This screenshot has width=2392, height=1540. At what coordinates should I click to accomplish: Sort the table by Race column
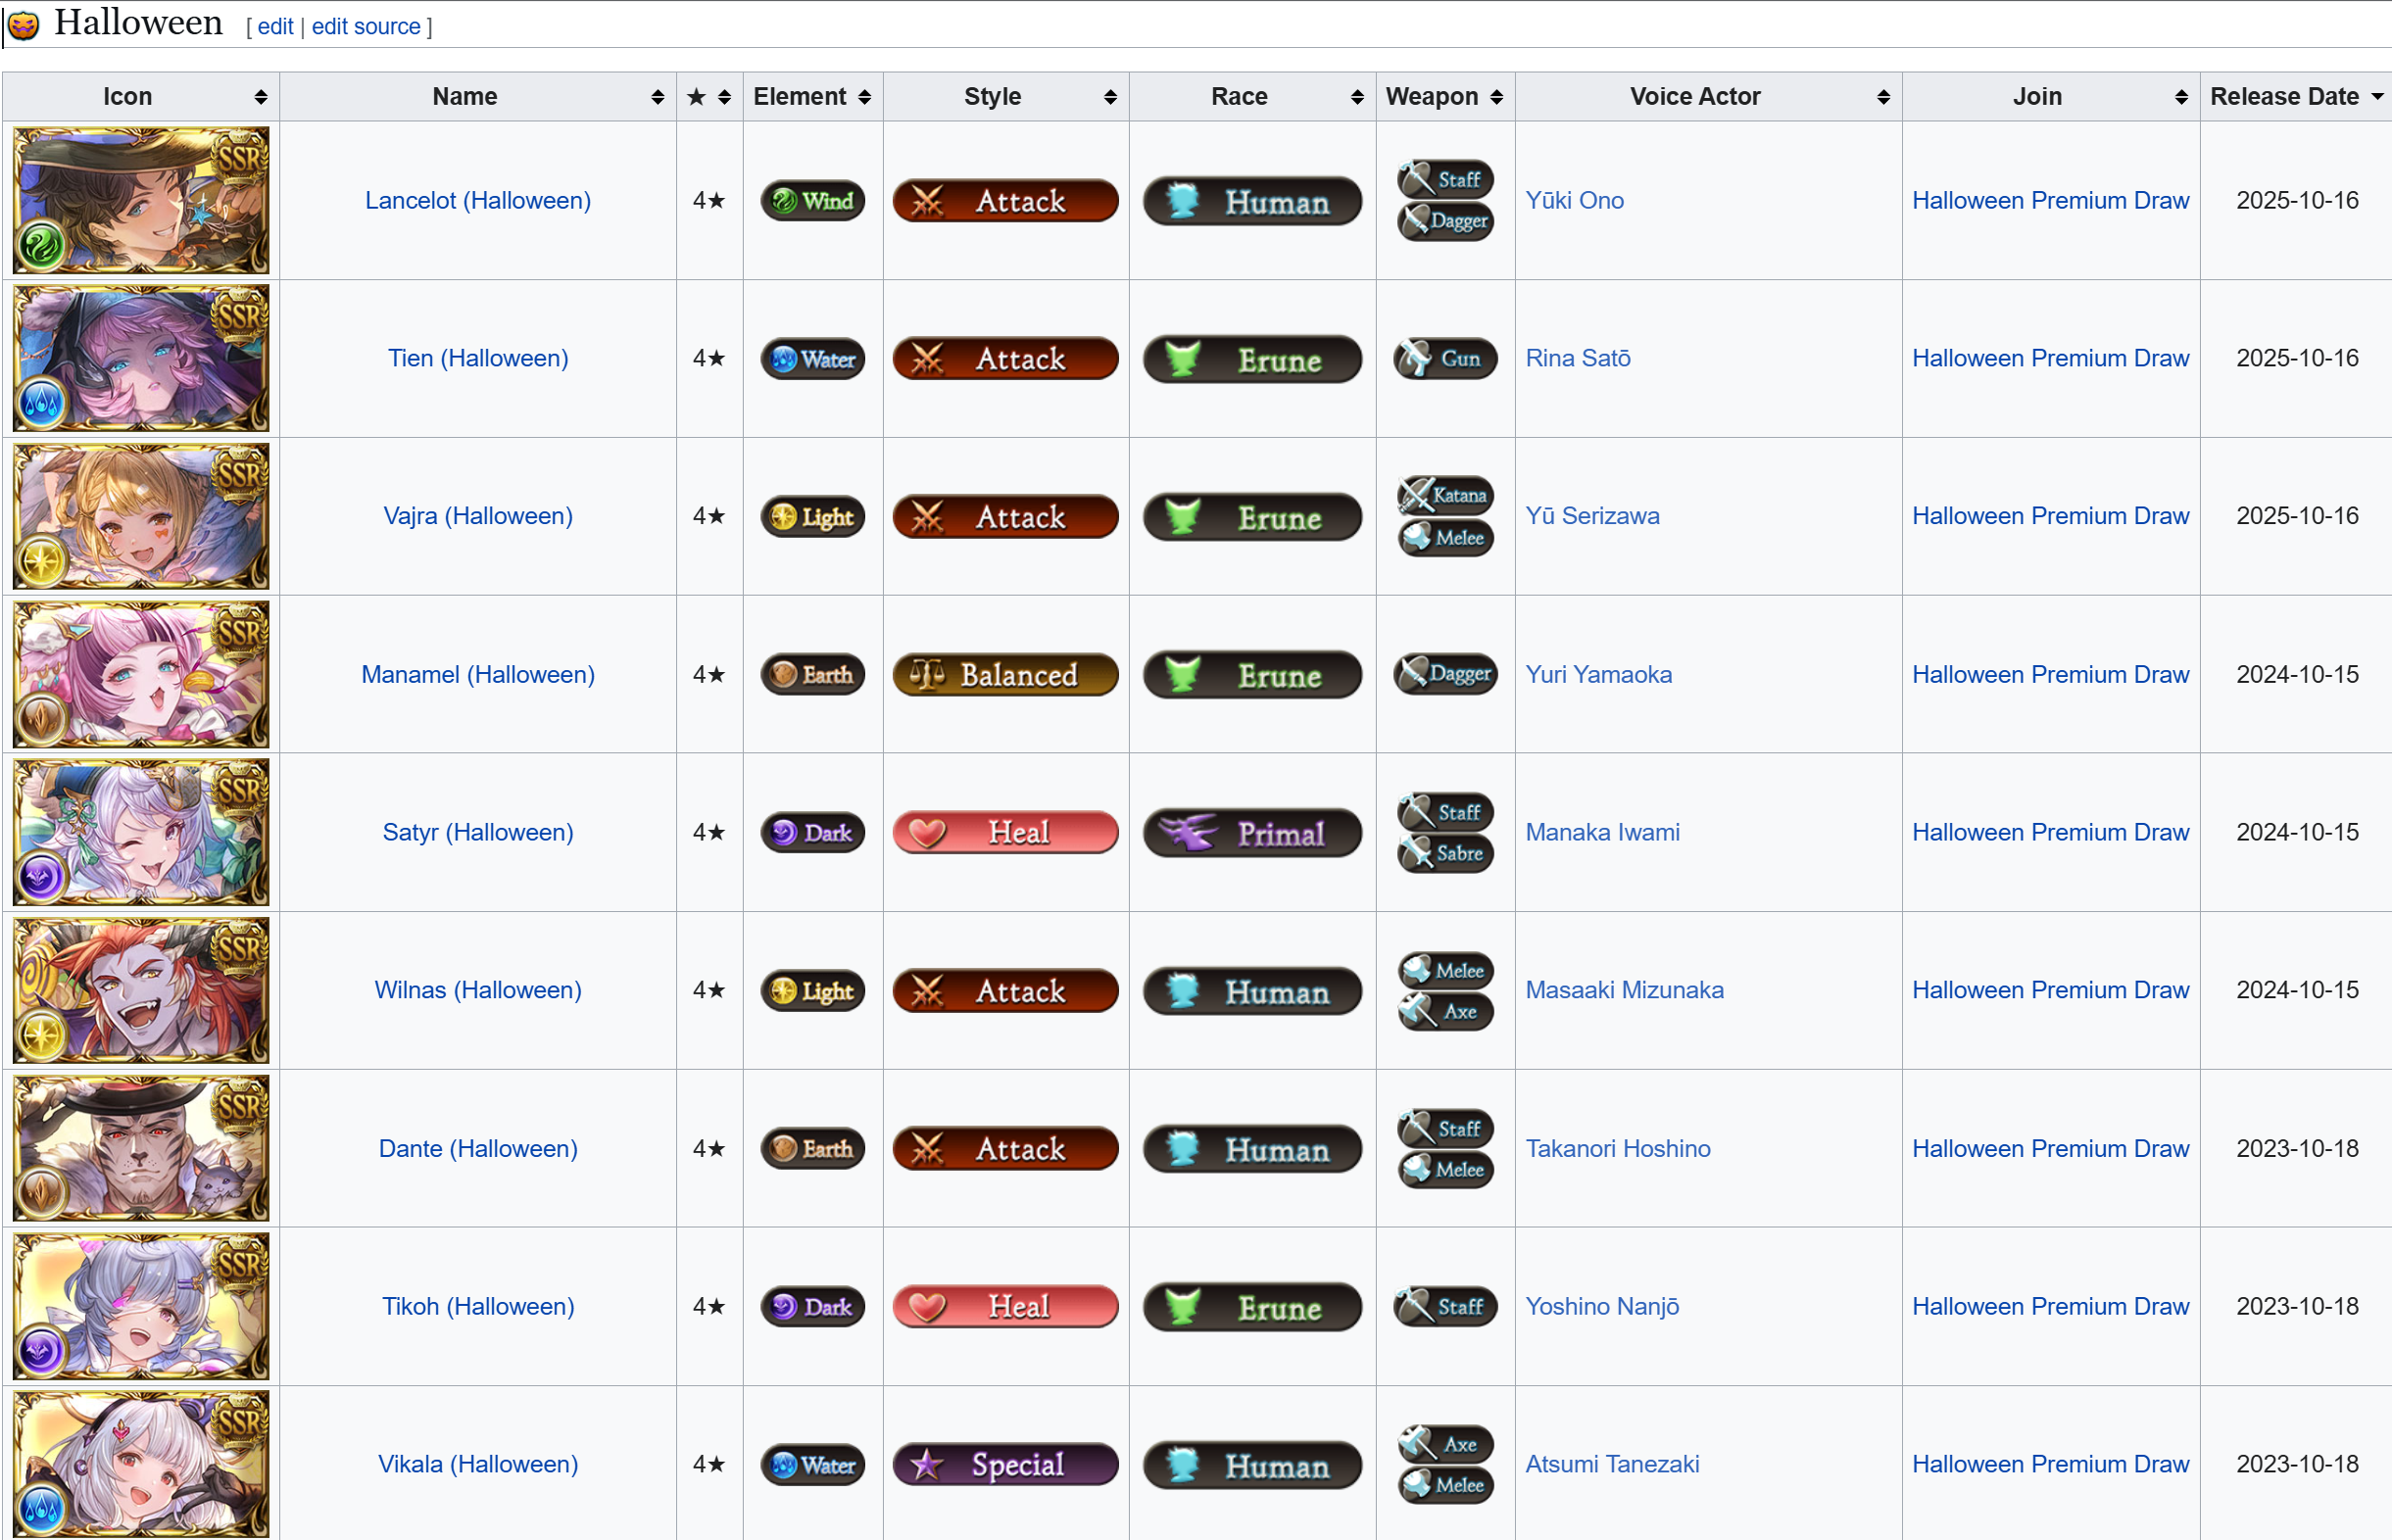click(x=1253, y=97)
